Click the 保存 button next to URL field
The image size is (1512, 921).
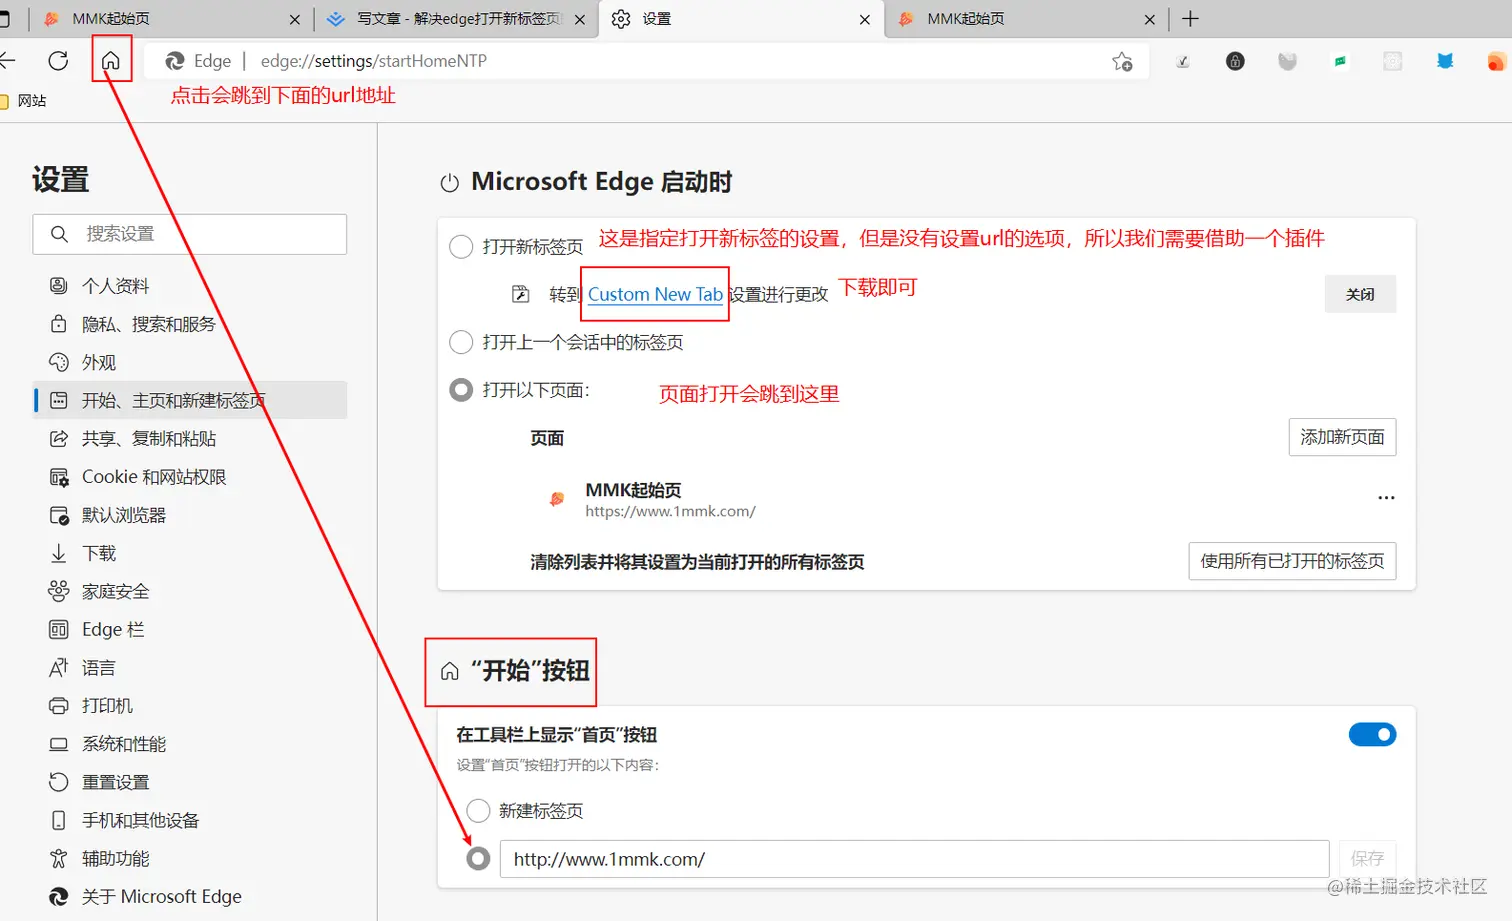tap(1366, 859)
